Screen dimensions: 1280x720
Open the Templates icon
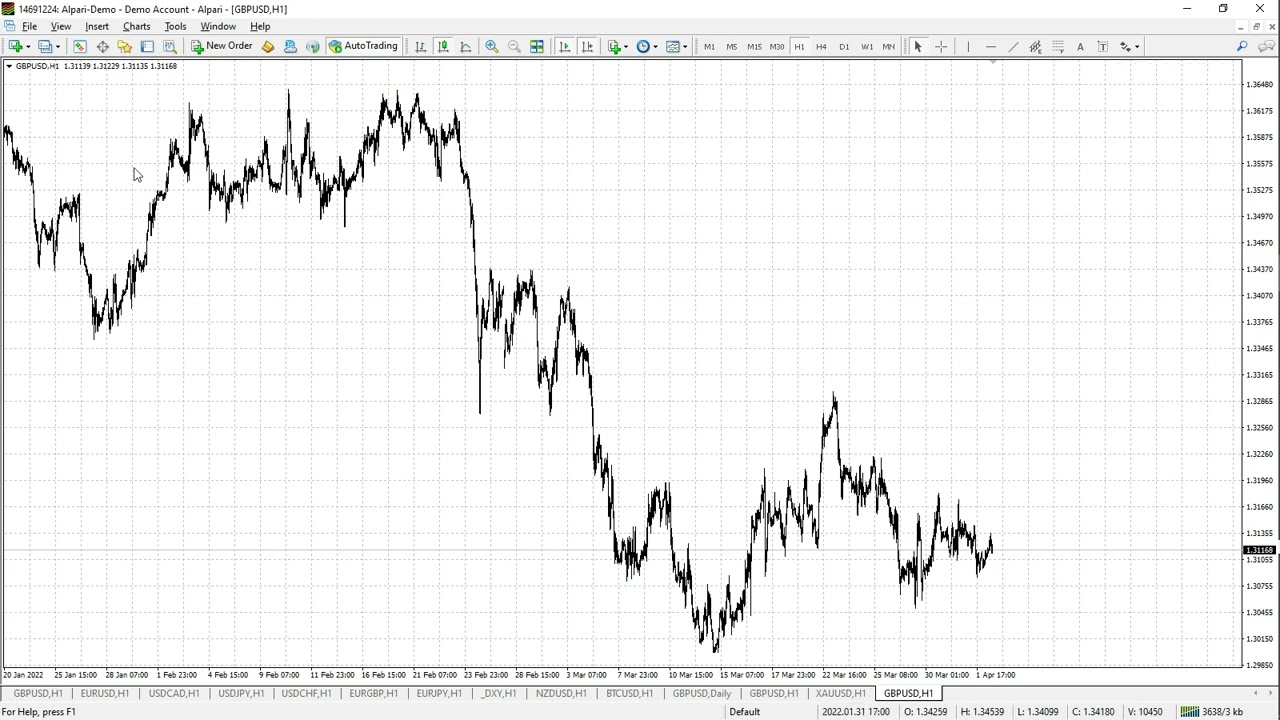[673, 46]
